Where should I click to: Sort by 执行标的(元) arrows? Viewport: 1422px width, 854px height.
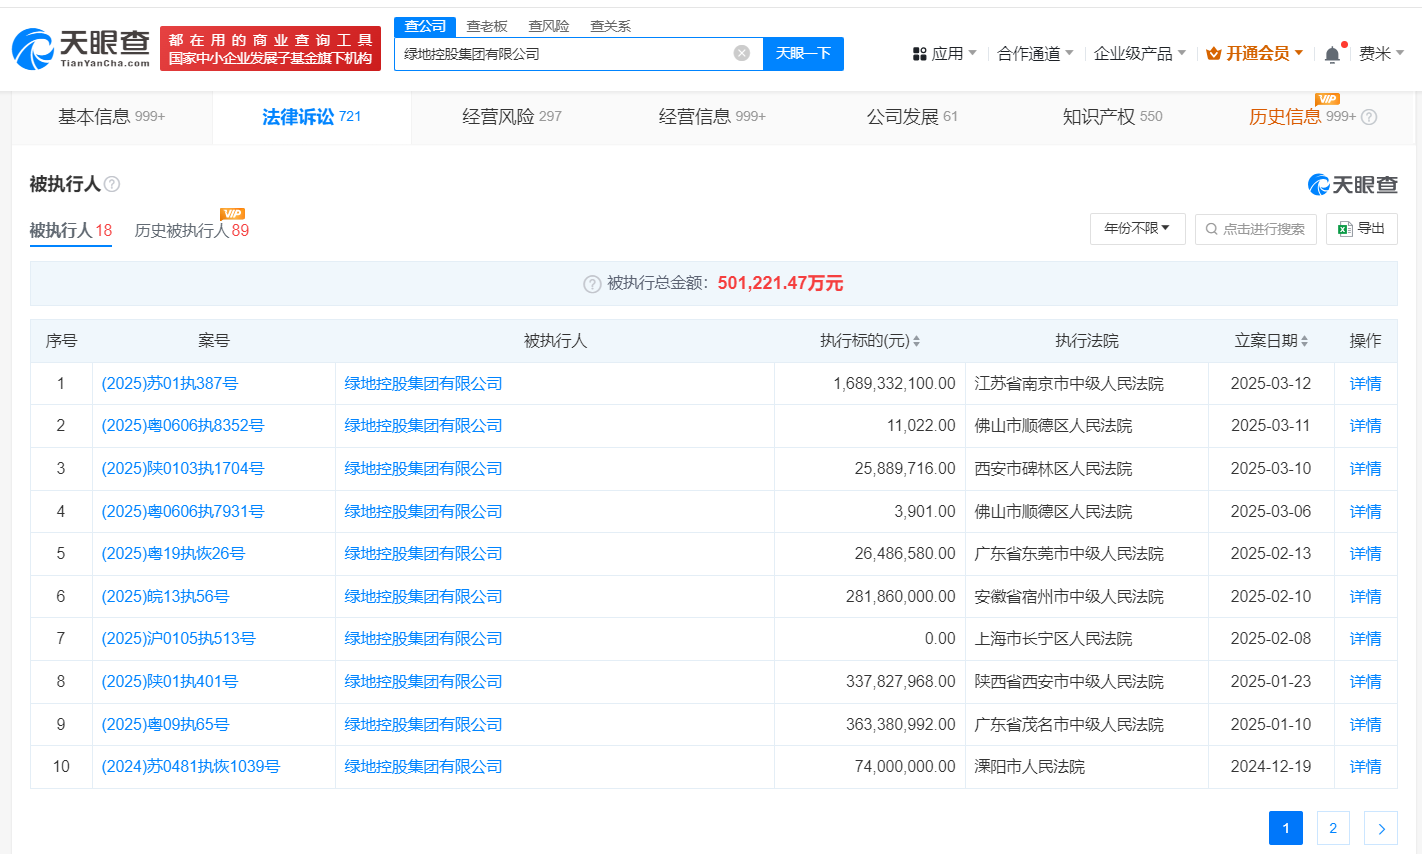916,341
